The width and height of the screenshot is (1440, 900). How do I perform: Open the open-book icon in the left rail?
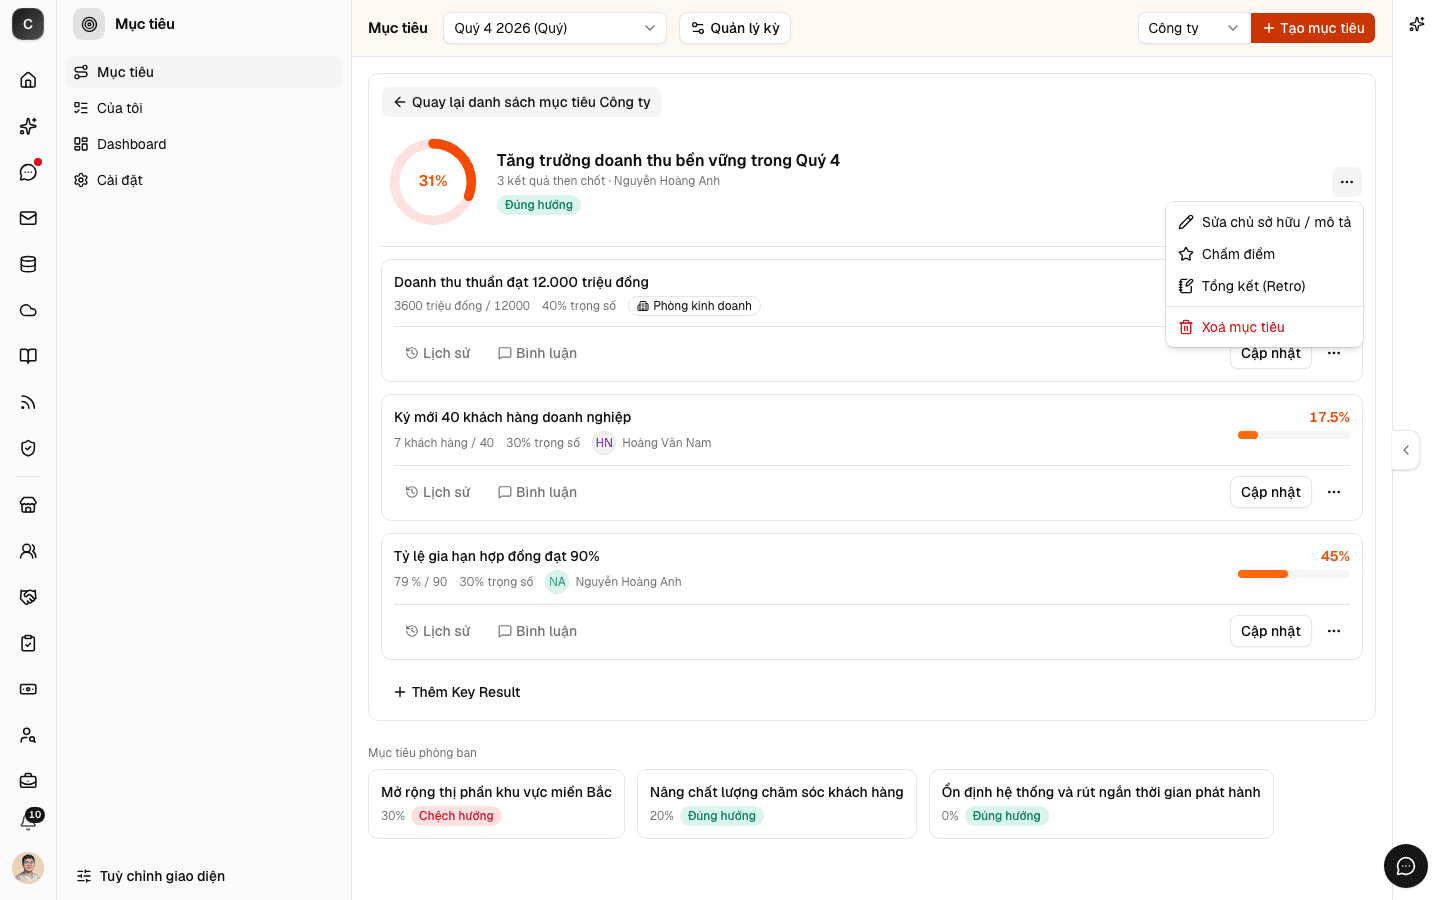click(28, 356)
